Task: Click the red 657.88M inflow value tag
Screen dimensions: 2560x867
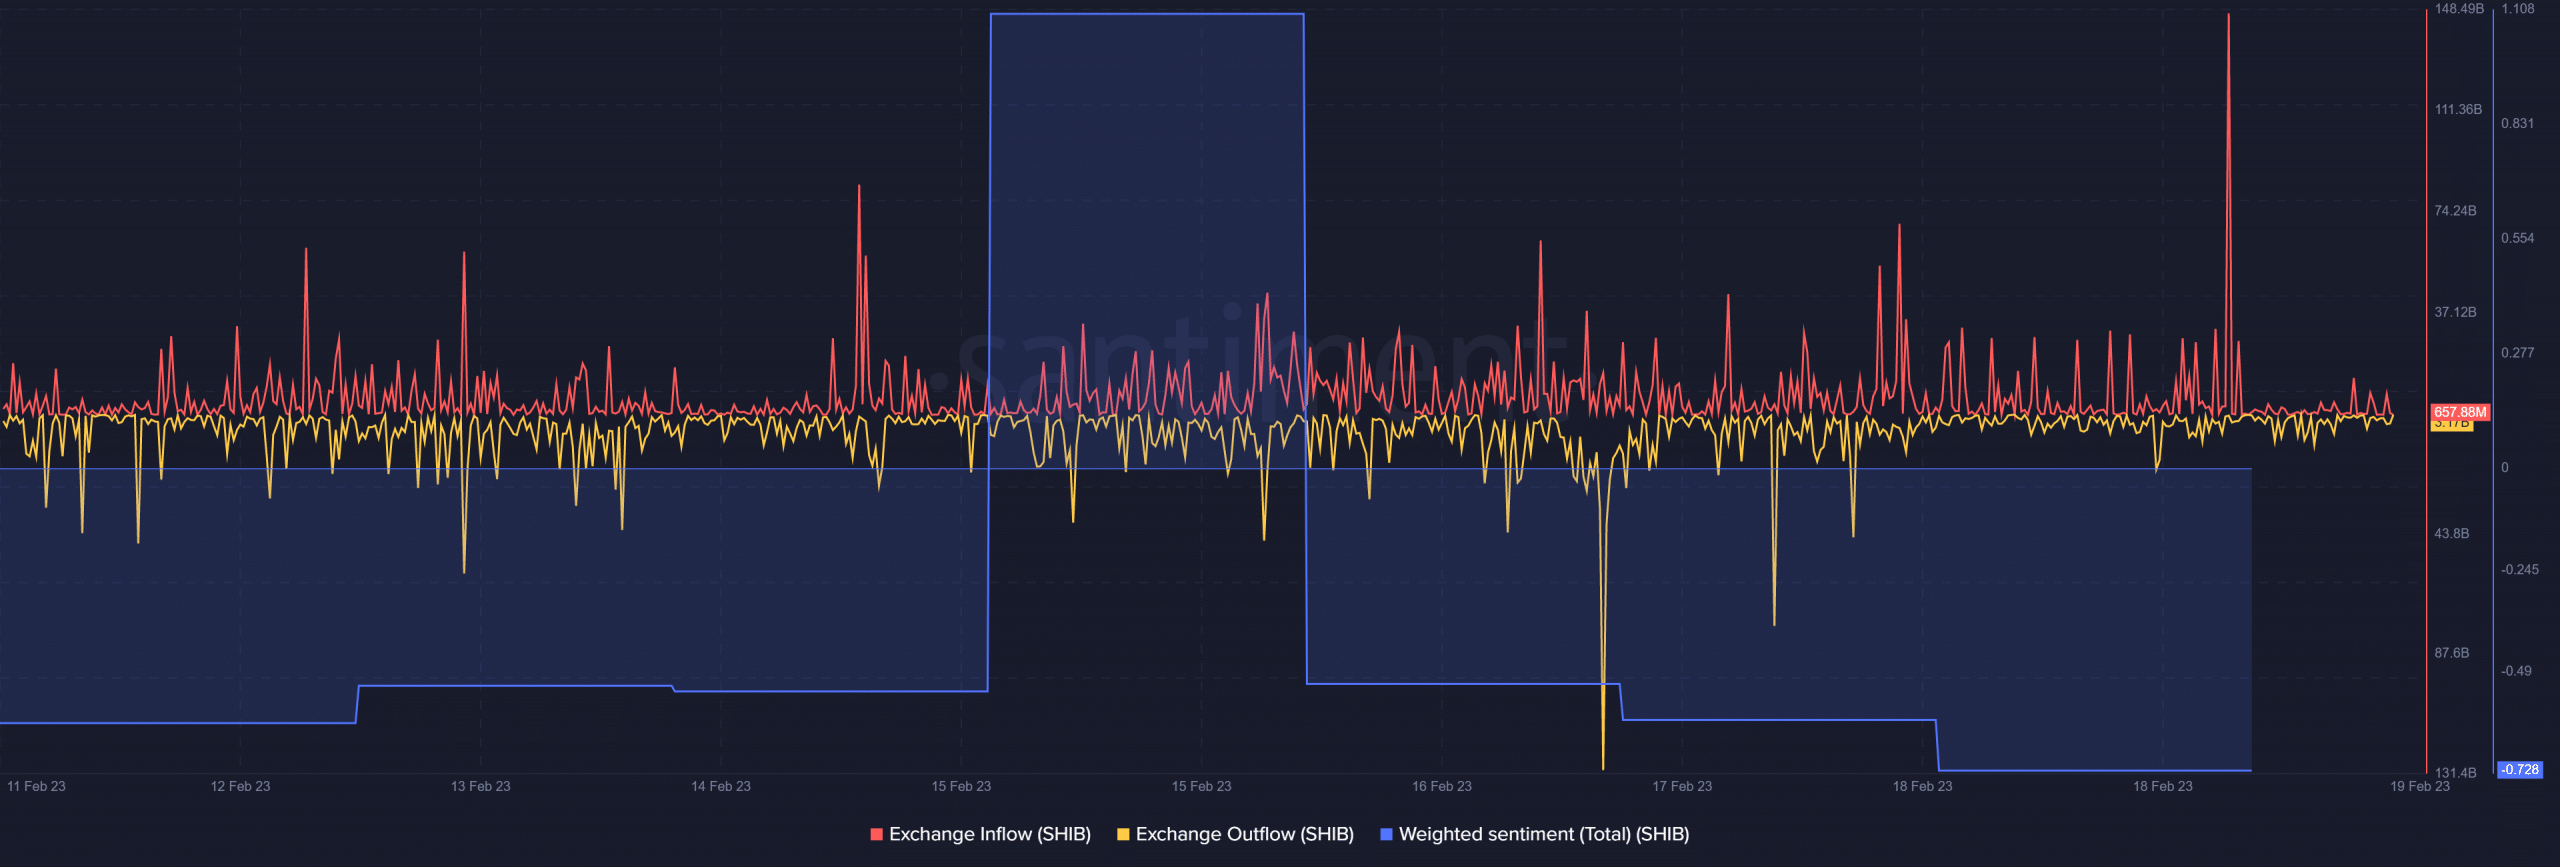Action: pyautogui.click(x=2459, y=412)
